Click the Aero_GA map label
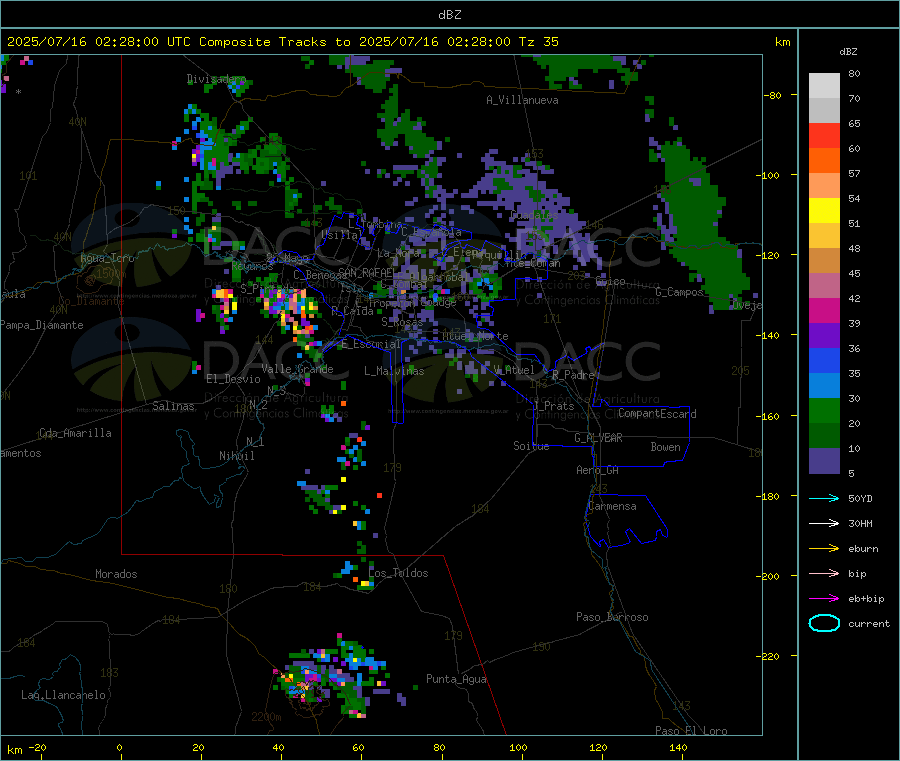This screenshot has width=900, height=761. (x=598, y=470)
